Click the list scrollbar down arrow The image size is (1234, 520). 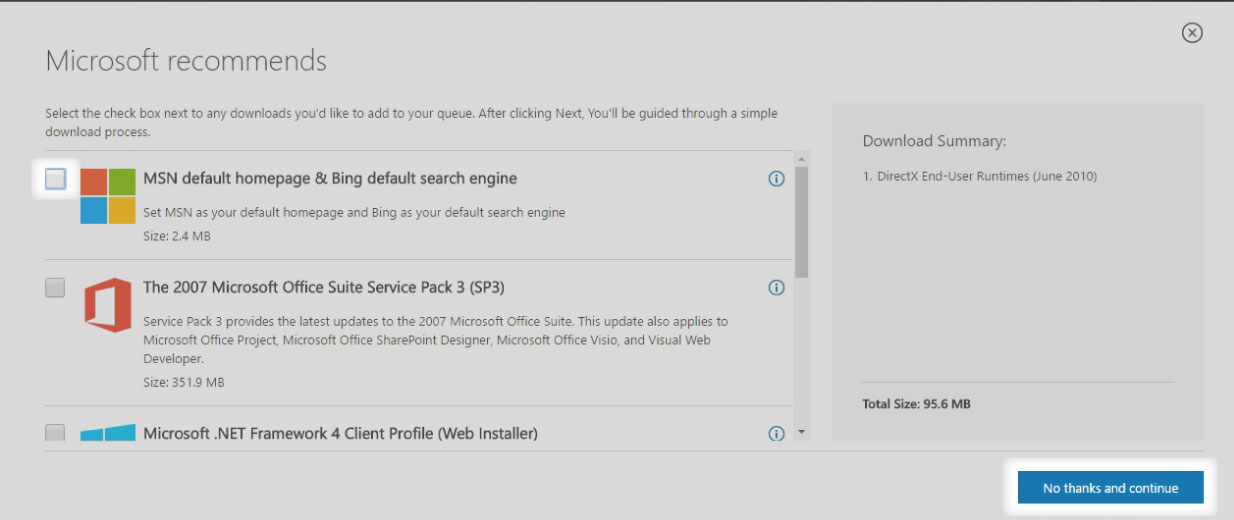pyautogui.click(x=801, y=433)
